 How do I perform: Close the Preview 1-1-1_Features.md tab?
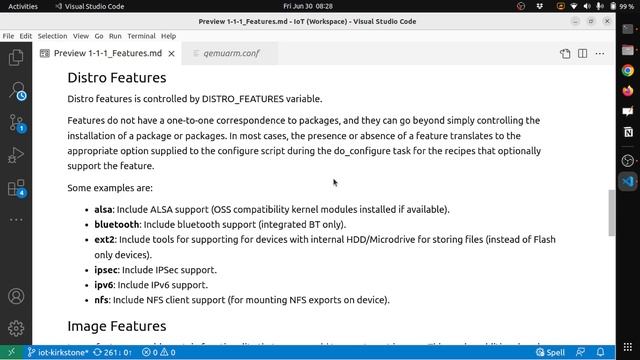pos(171,53)
